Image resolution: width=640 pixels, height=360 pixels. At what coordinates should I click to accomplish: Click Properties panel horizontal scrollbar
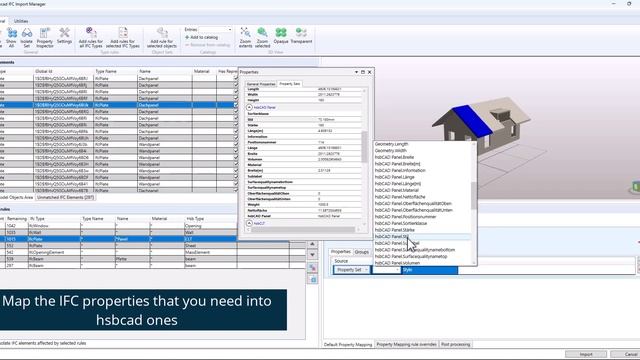click(304, 230)
